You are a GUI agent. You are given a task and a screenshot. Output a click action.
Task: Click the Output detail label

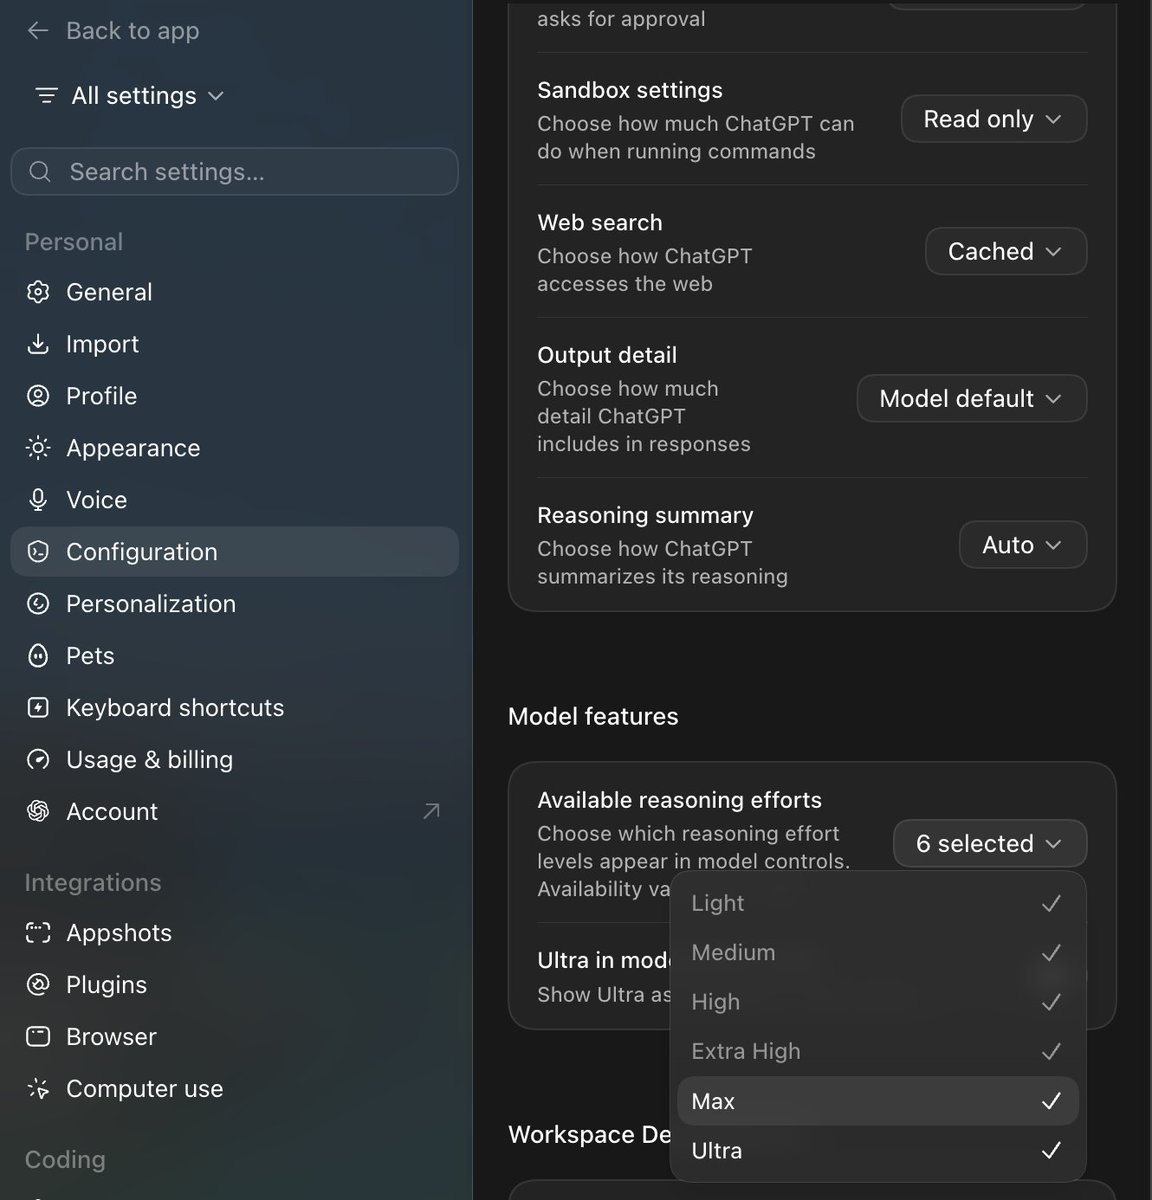tap(607, 355)
